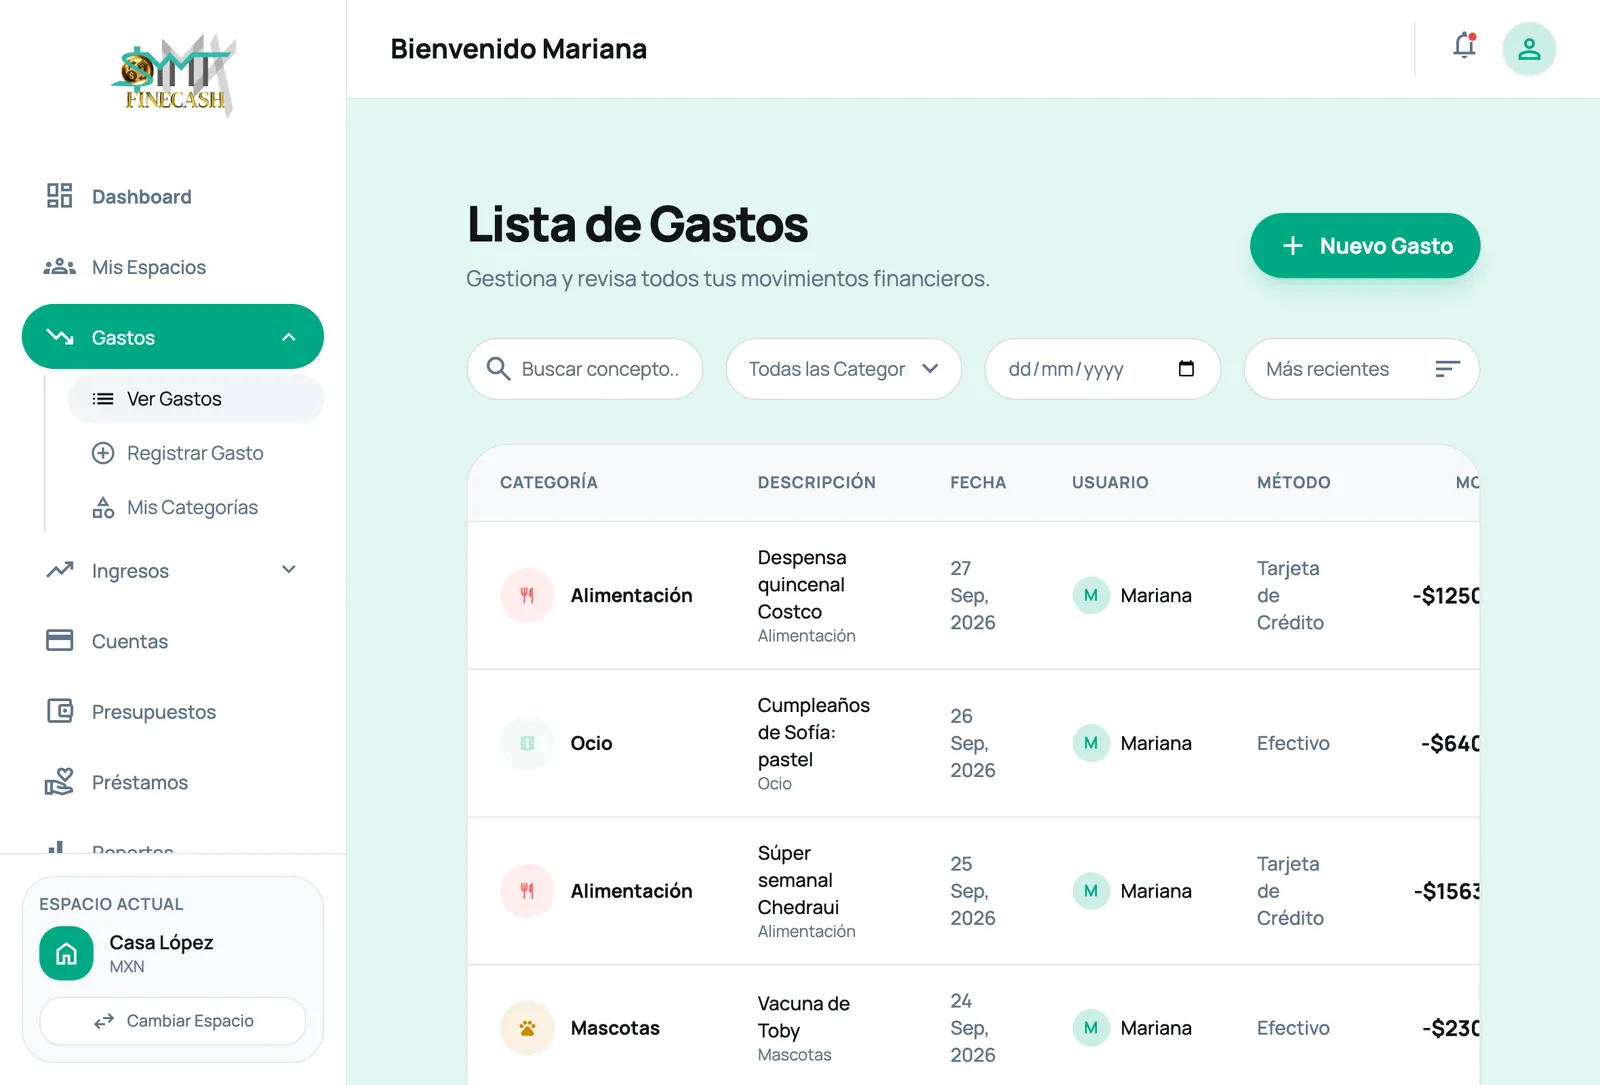Click the sort lines icon beside Más recientes

coord(1447,369)
